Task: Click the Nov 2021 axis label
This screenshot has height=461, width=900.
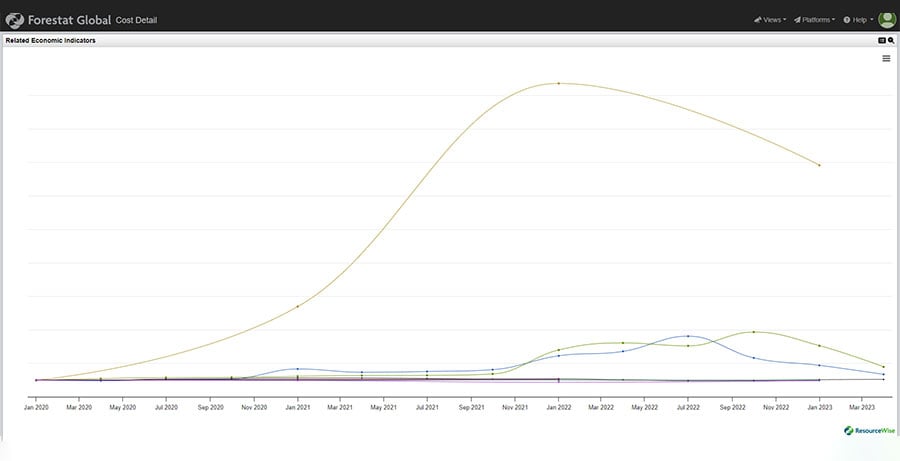Action: point(515,407)
